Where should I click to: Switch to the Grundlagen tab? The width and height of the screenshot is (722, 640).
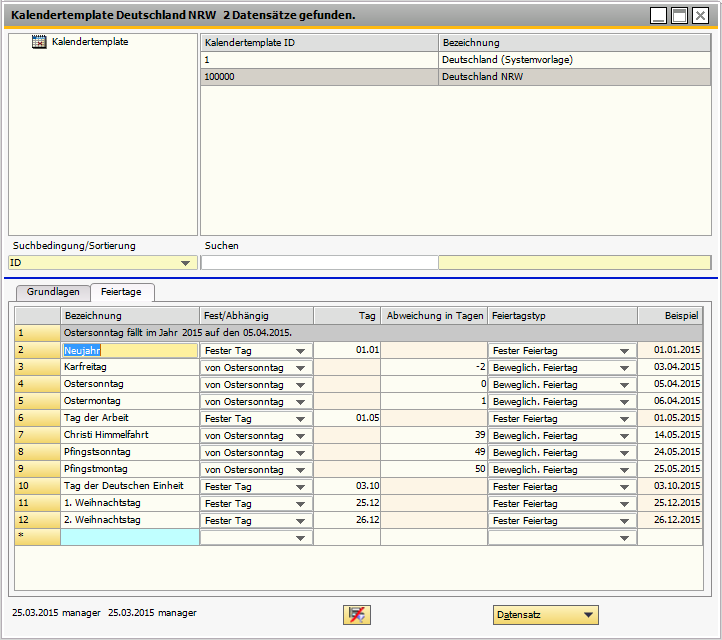54,293
